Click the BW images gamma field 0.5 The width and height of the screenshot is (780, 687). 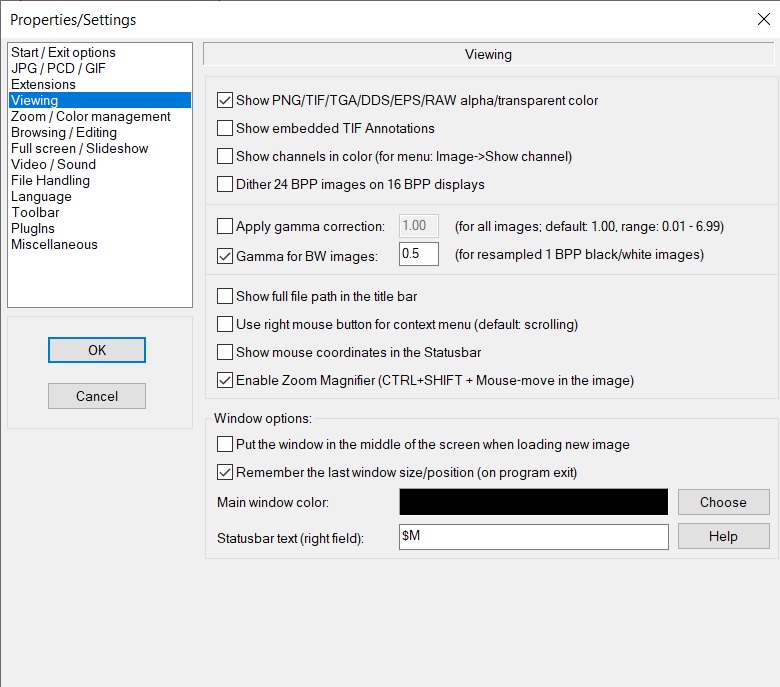click(x=418, y=254)
